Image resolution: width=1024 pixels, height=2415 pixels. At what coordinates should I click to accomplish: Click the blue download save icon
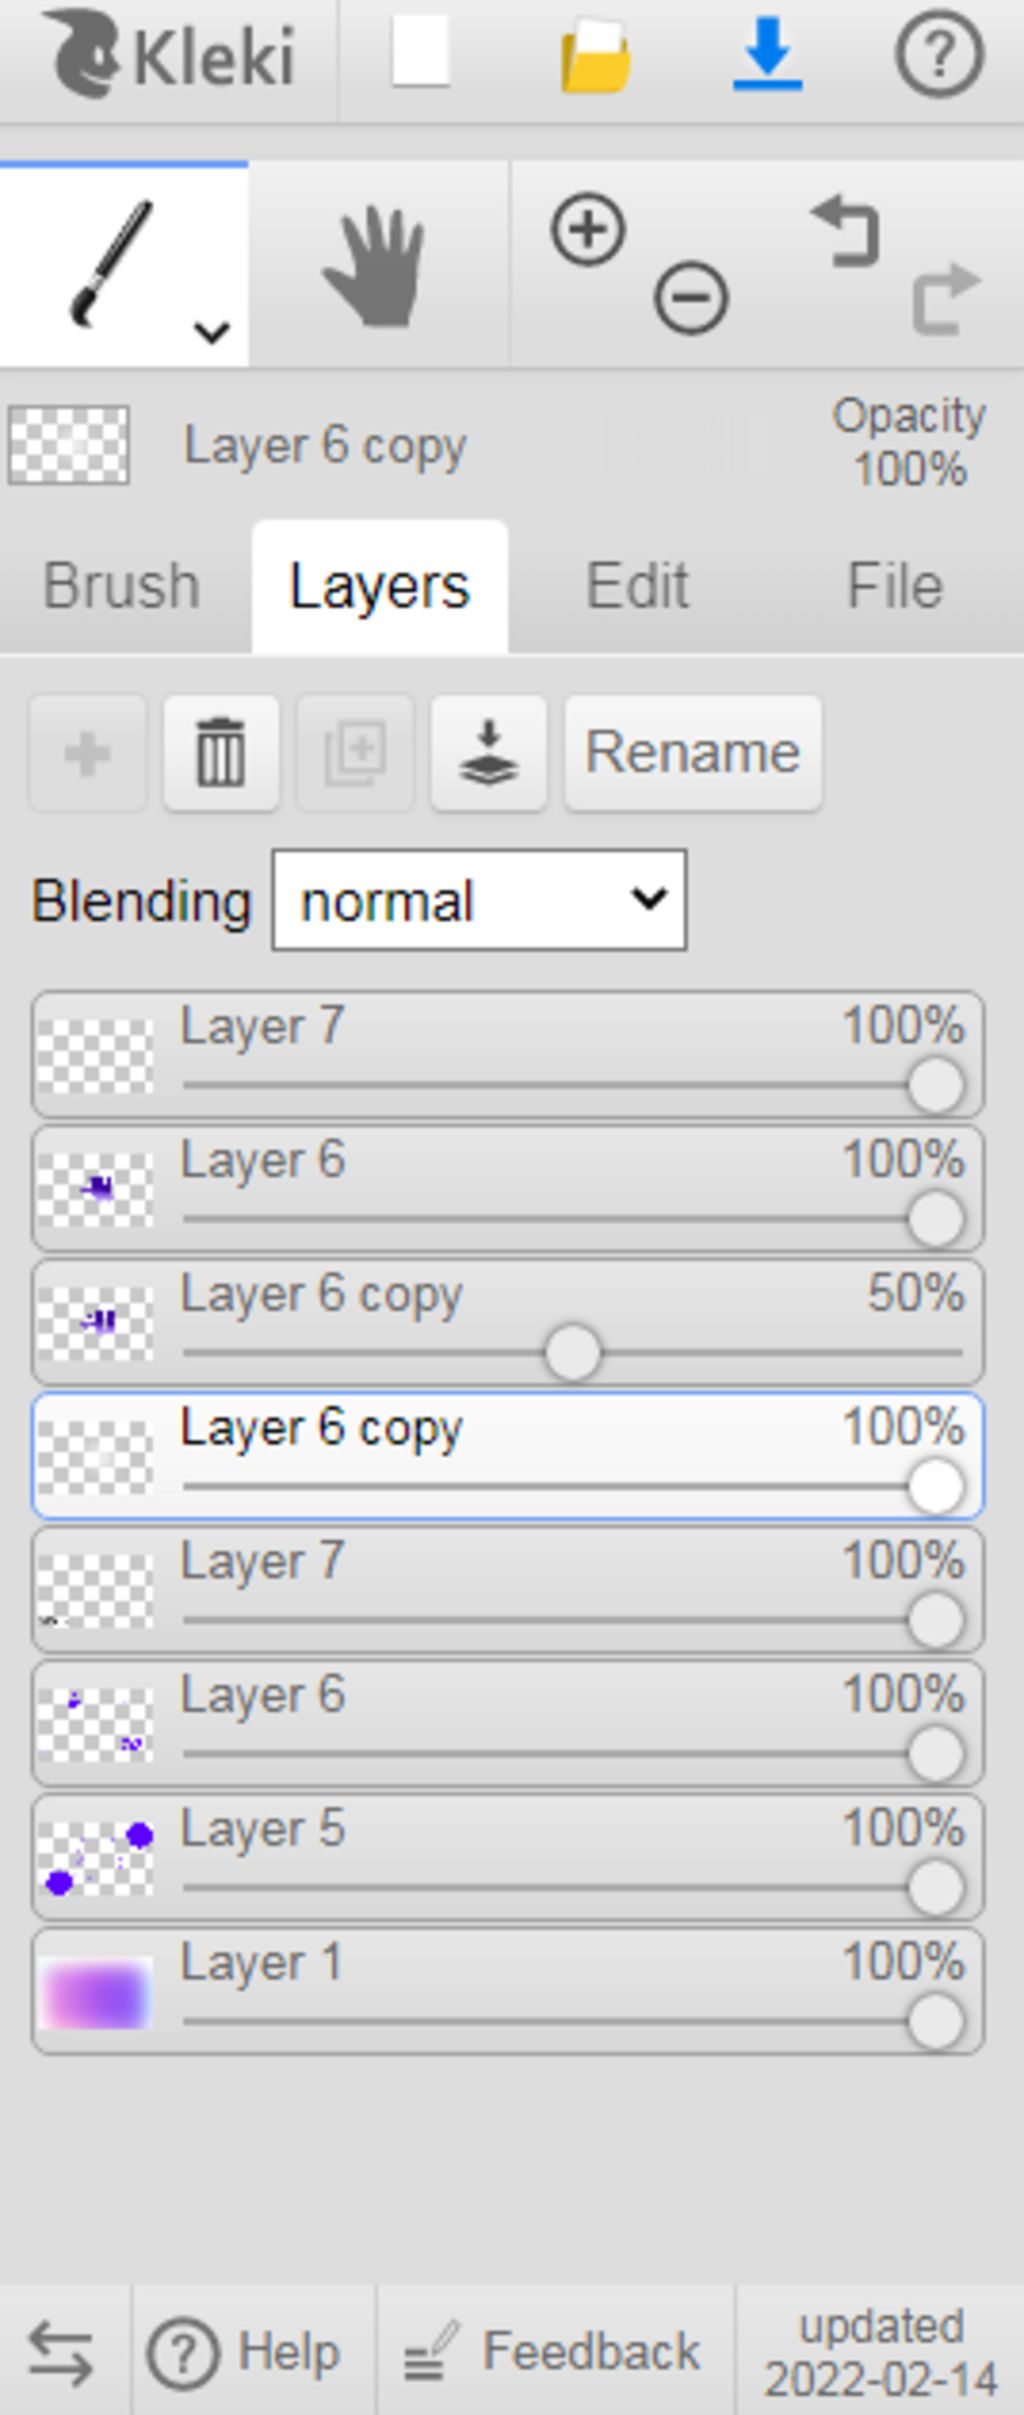coord(767,55)
